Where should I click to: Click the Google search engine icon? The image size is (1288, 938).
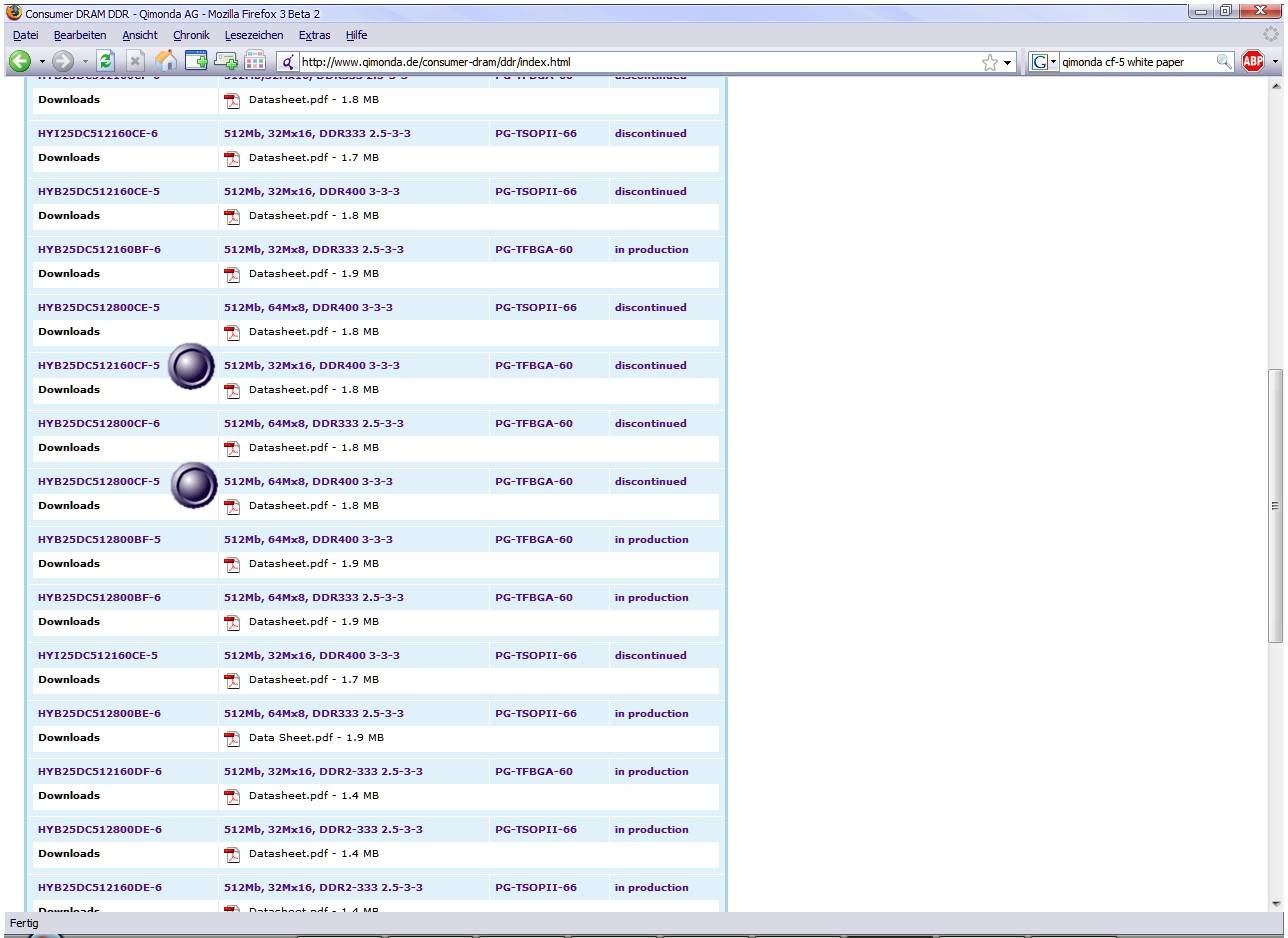click(1039, 62)
